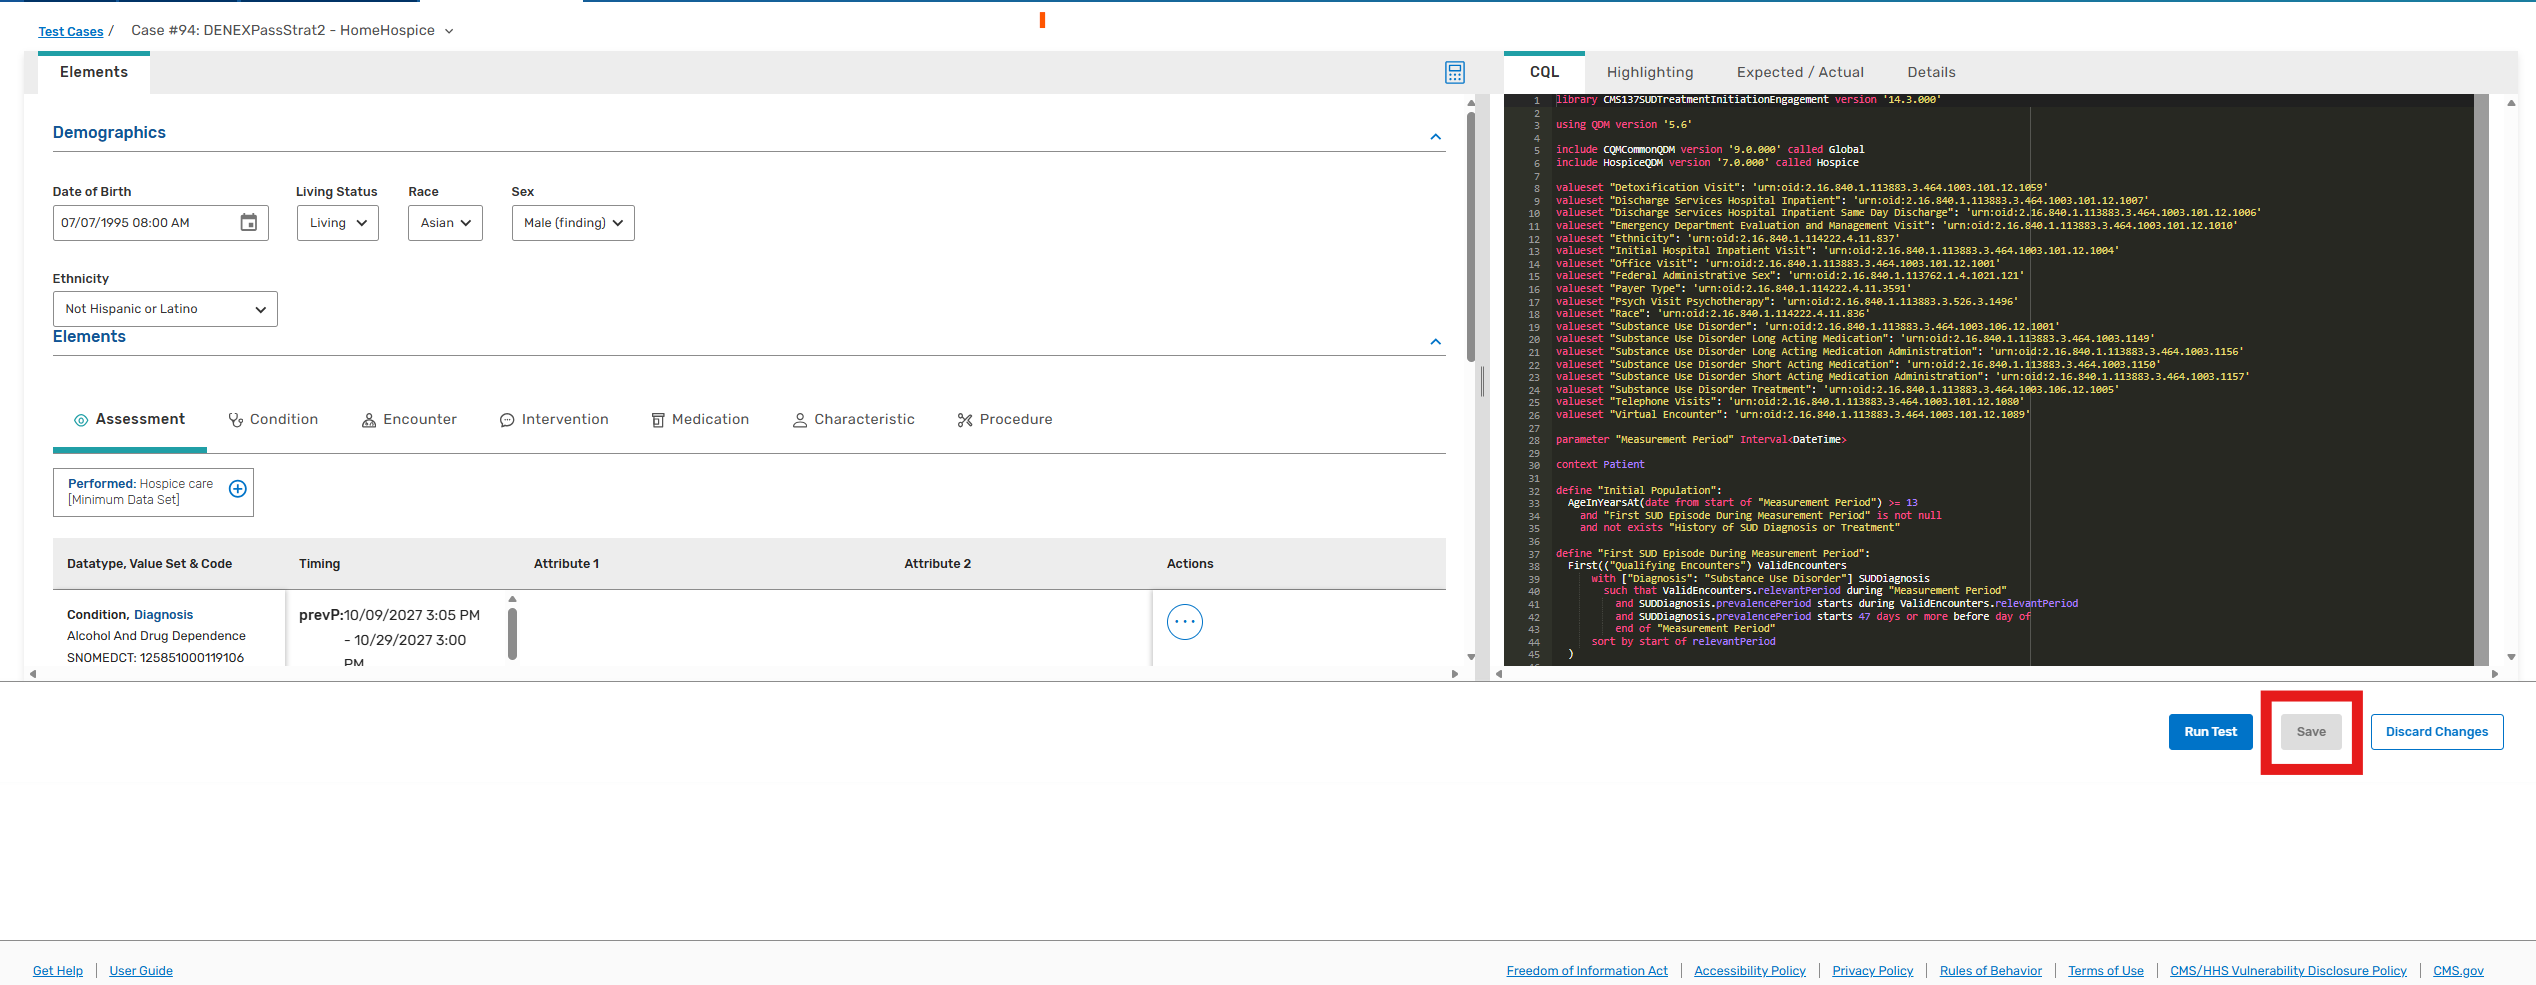
Task: Collapse the Demographics section
Action: [1435, 136]
